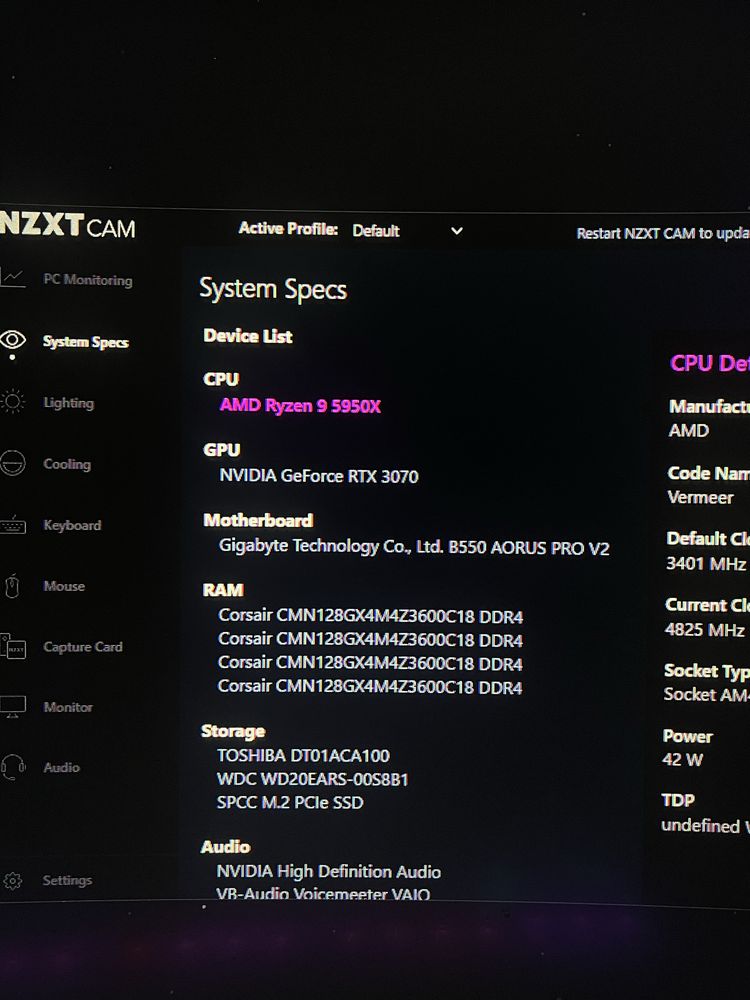Click the Keyboard icon in sidebar
The width and height of the screenshot is (750, 1000).
tap(12, 526)
